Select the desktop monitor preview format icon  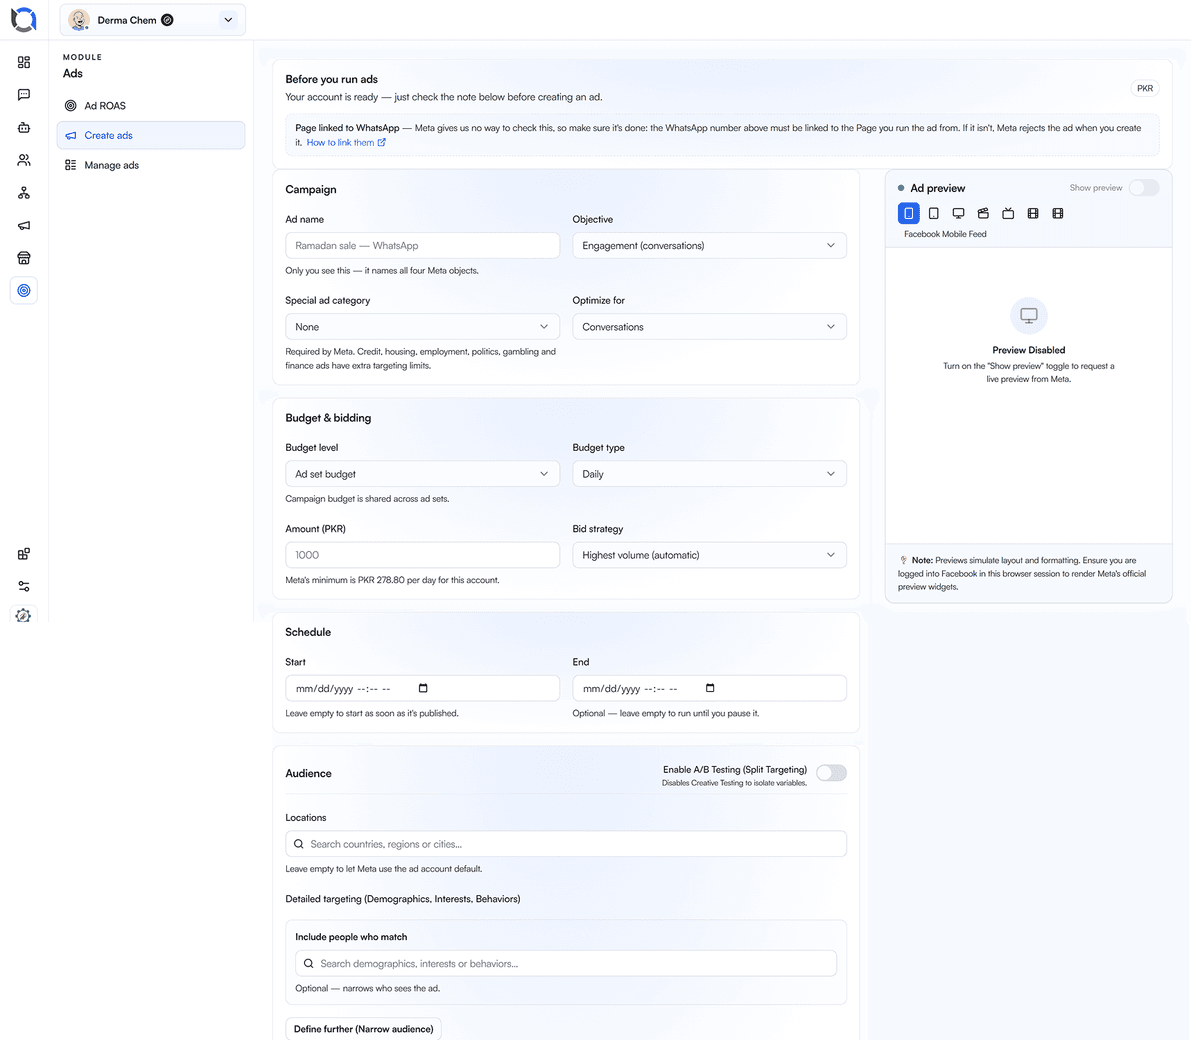[x=959, y=214]
